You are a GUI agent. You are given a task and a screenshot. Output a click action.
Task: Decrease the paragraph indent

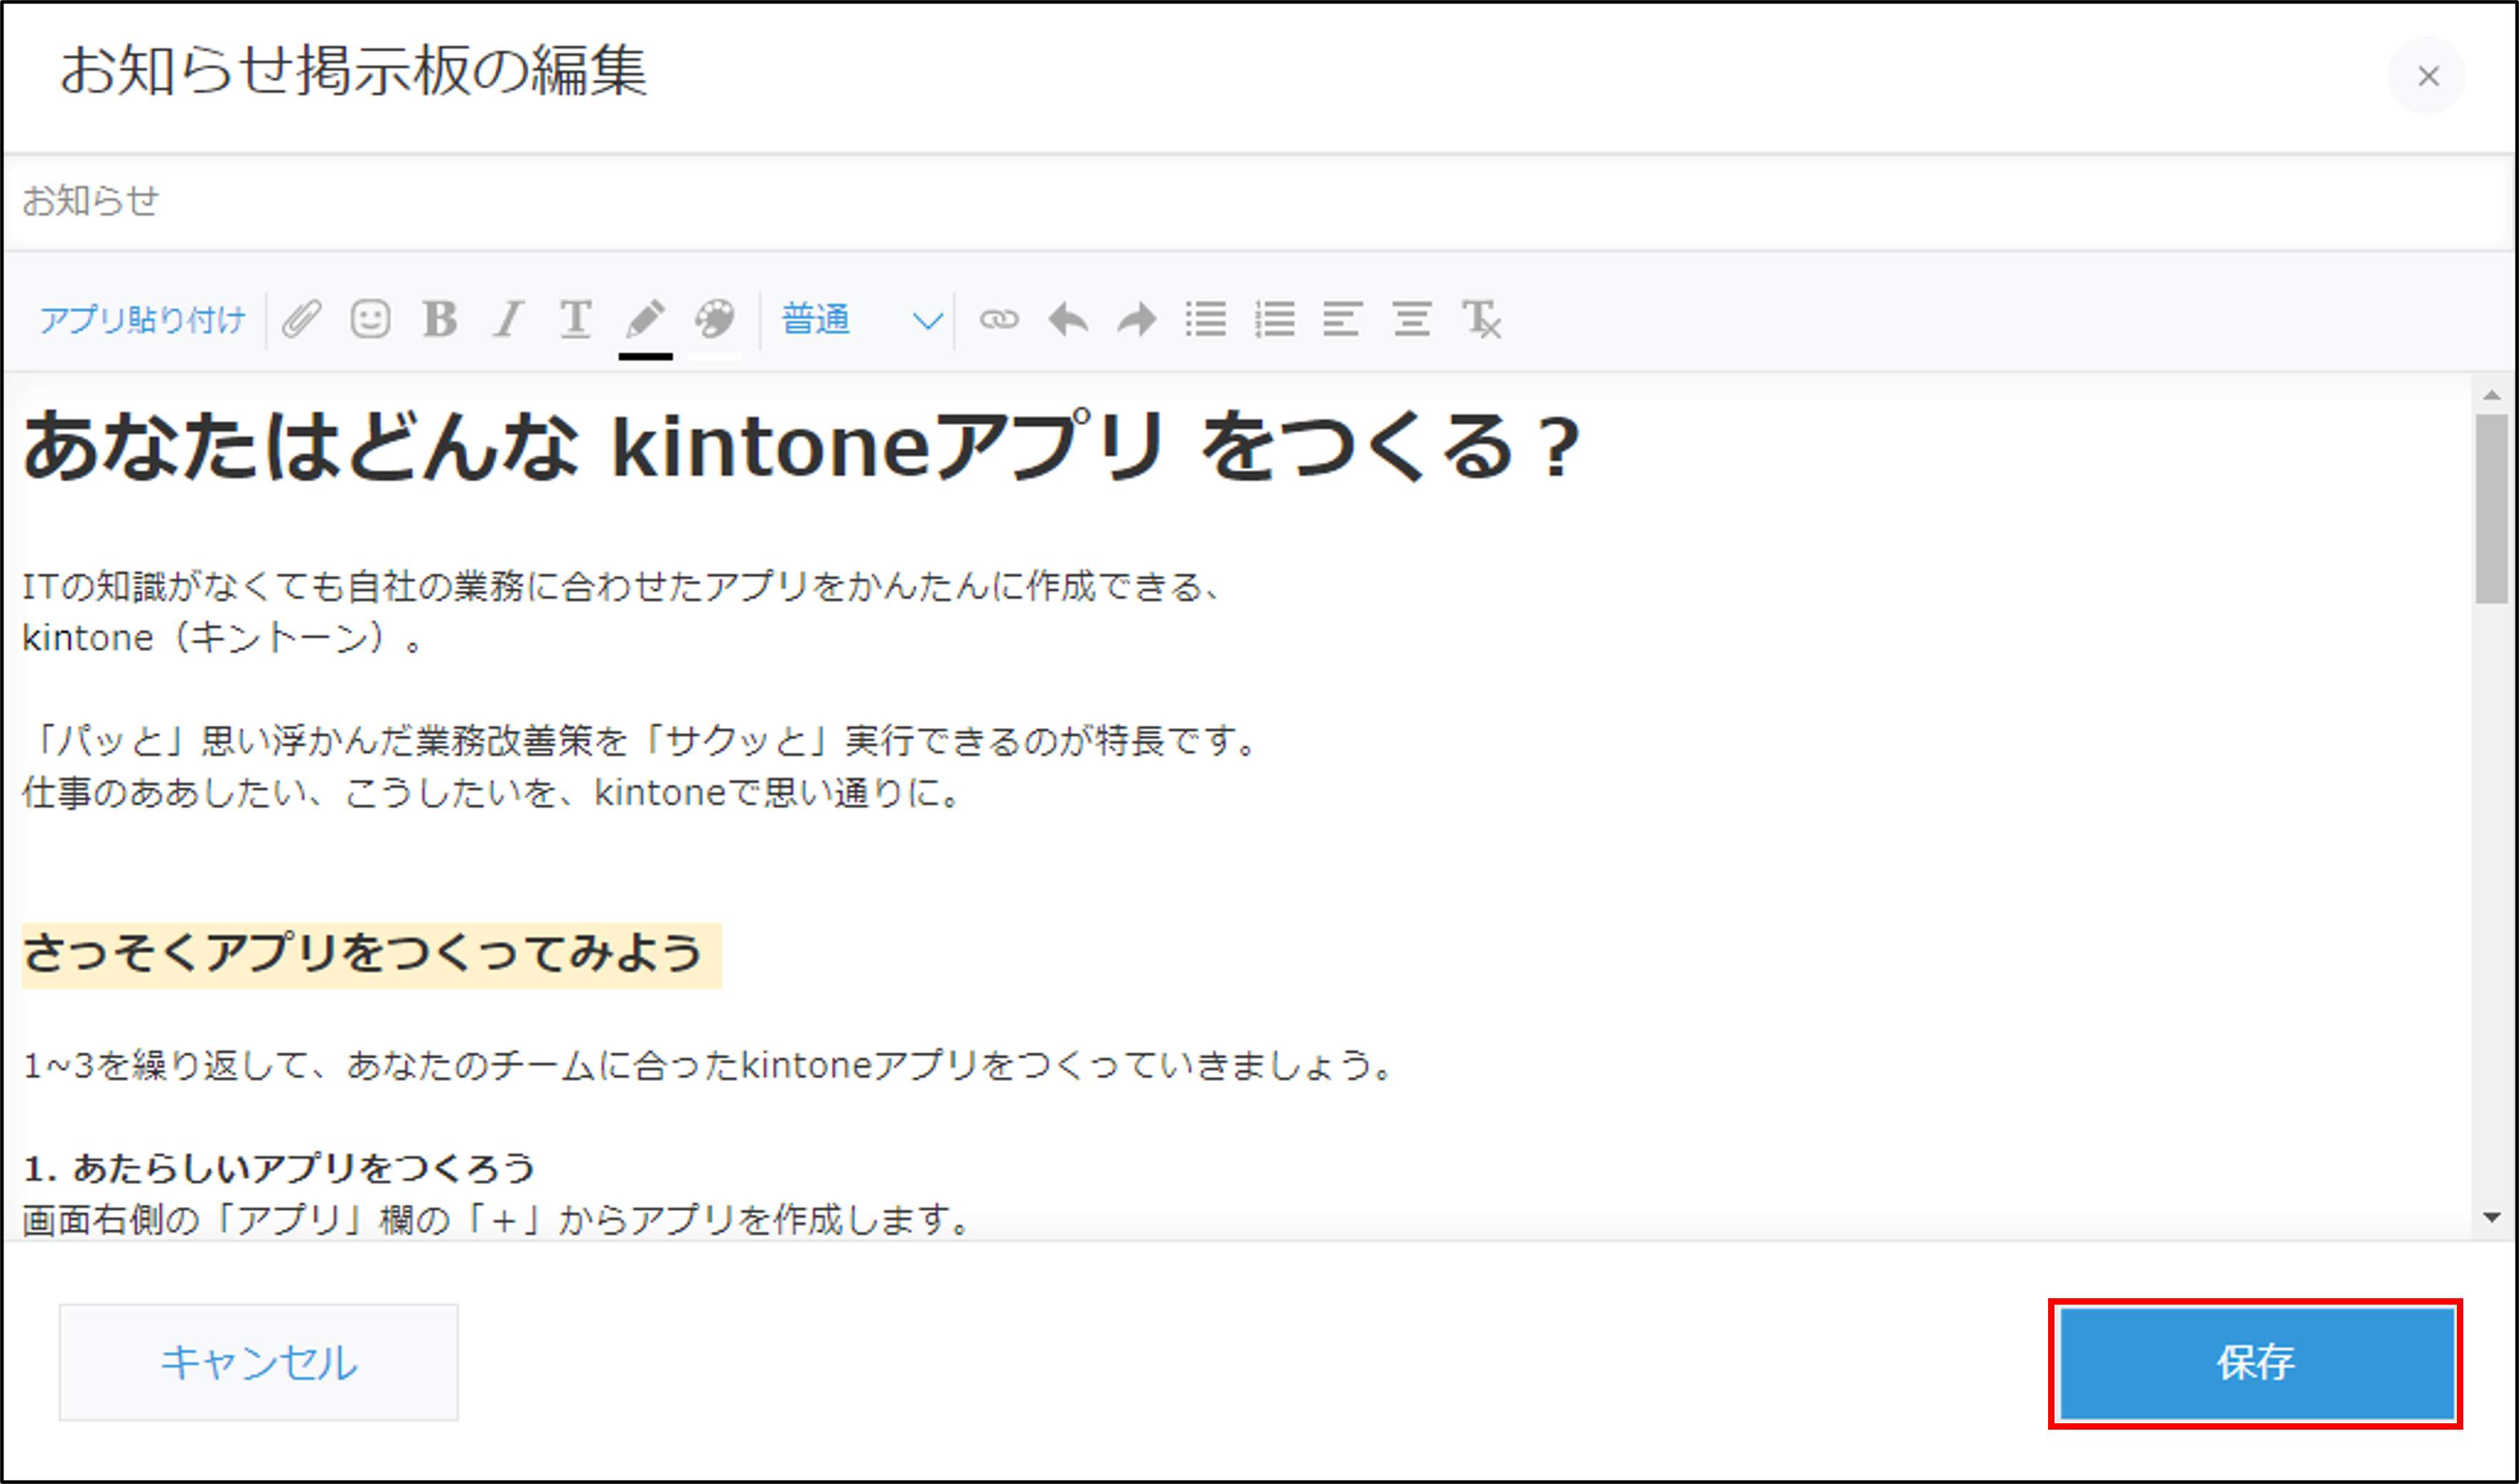pos(1342,320)
